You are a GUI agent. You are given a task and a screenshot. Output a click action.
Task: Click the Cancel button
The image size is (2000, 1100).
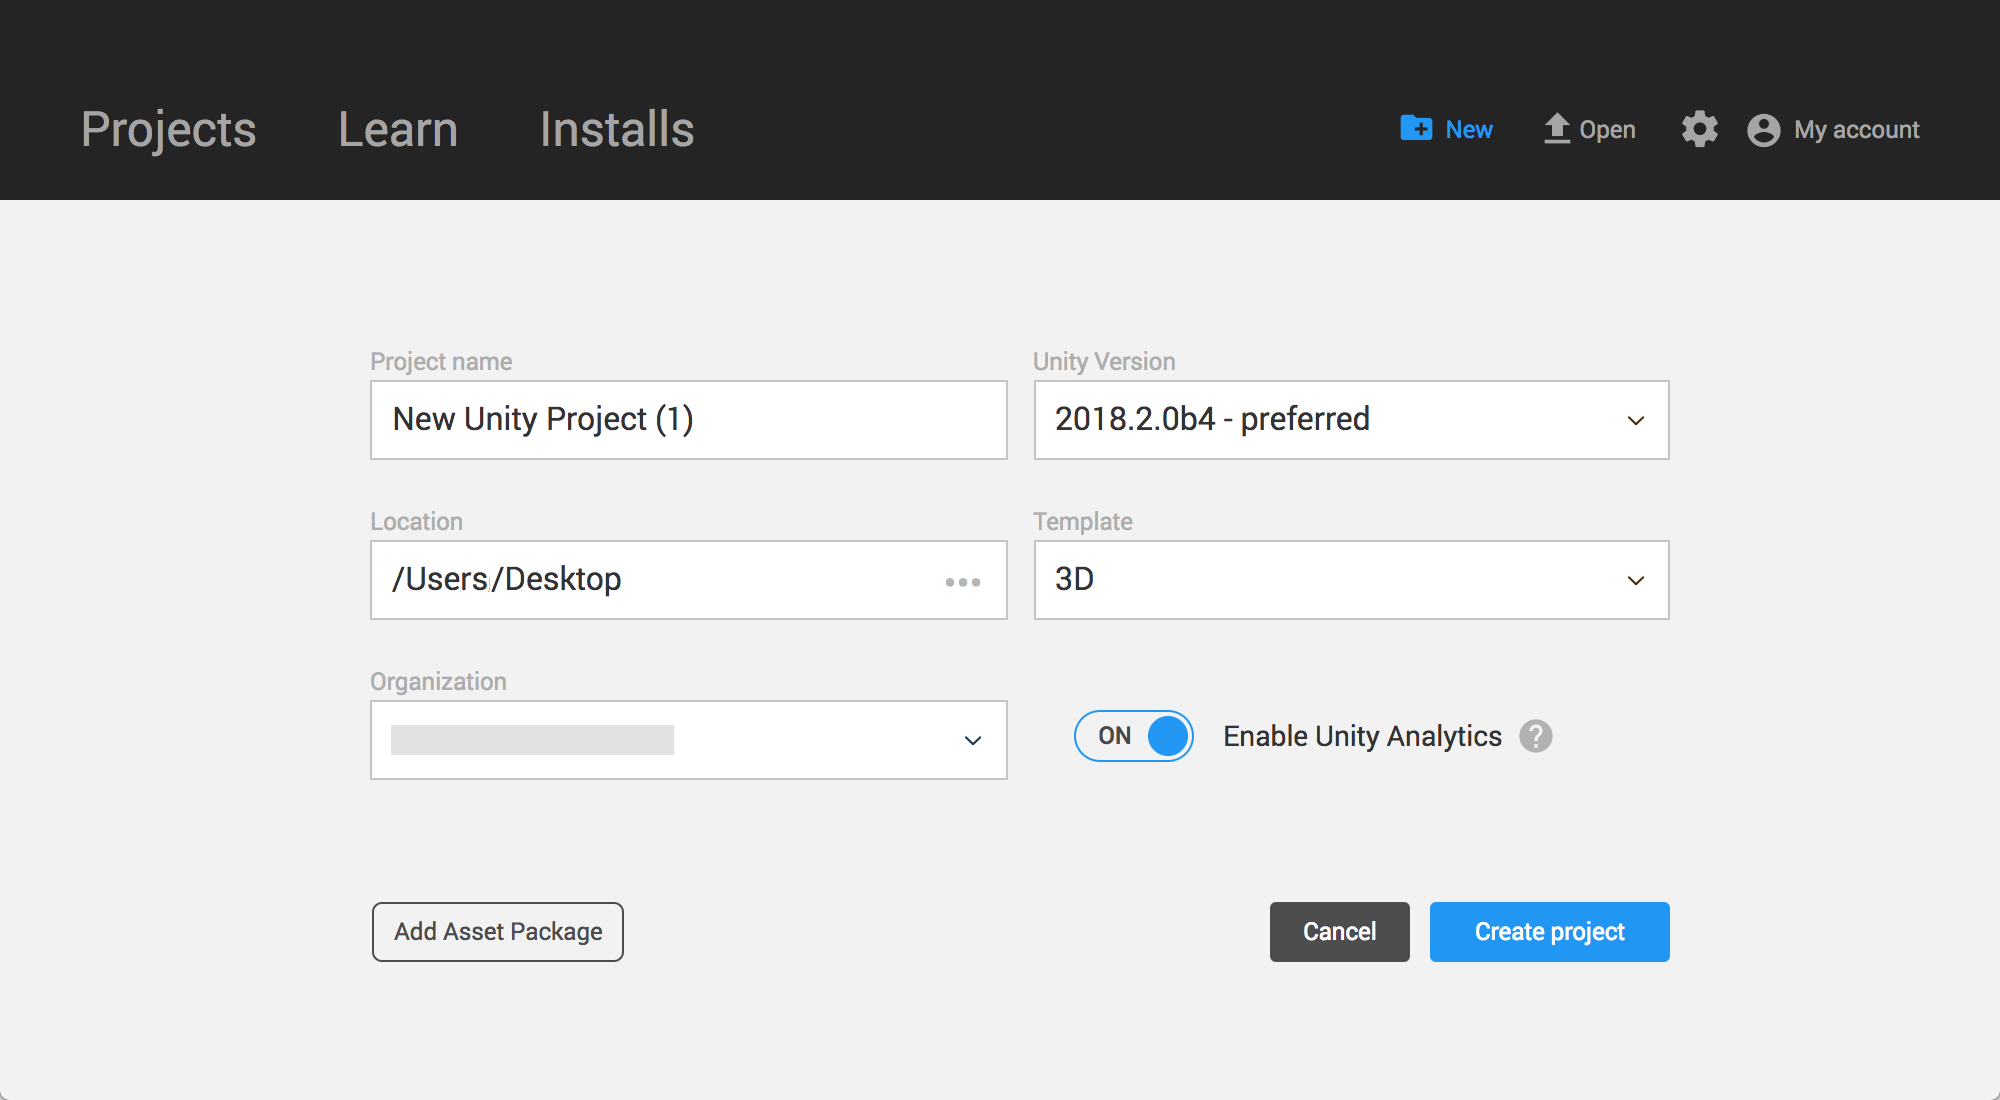(1338, 931)
